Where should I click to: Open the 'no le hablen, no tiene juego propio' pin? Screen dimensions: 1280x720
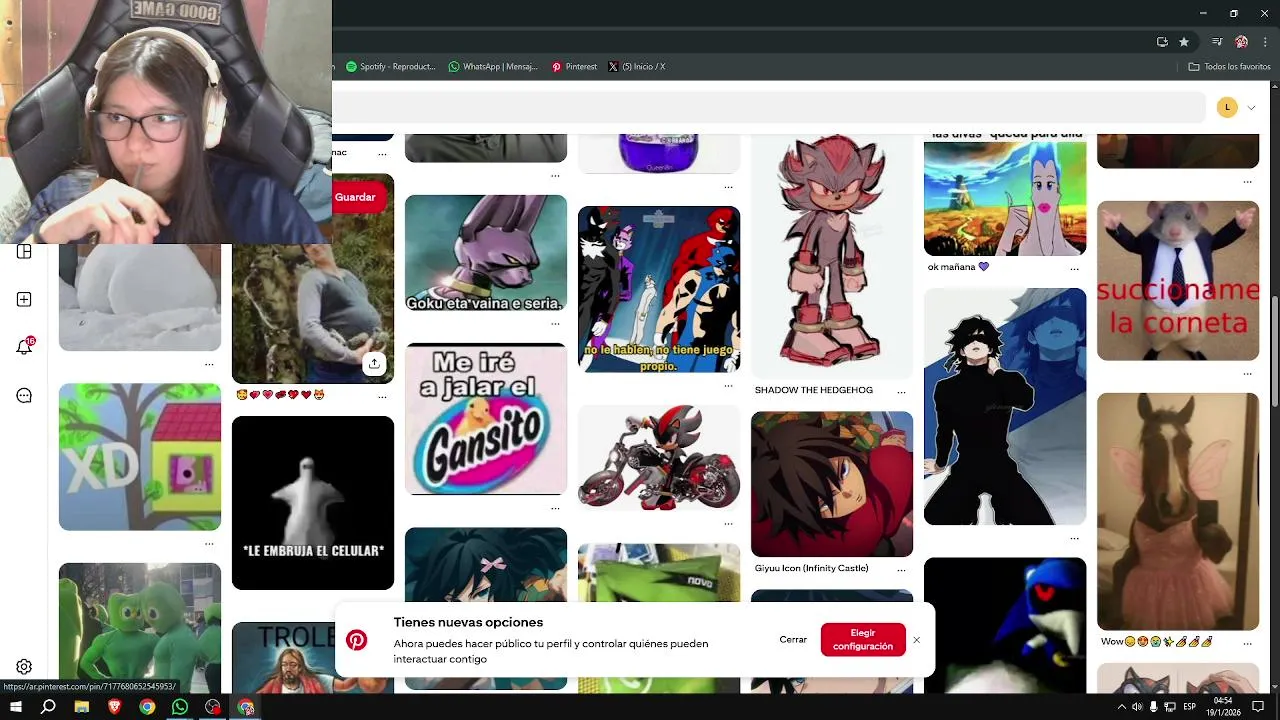(x=659, y=289)
